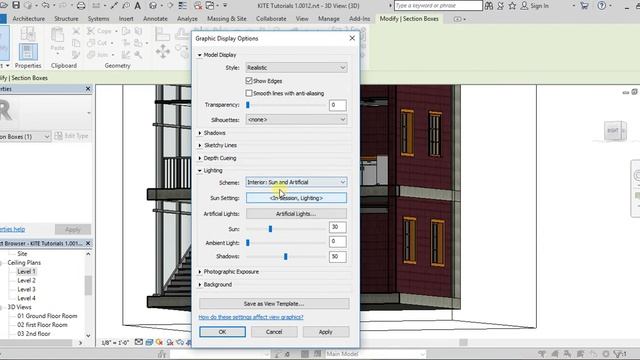Collapse the Model Display section
Image resolution: width=640 pixels, height=360 pixels.
point(200,55)
